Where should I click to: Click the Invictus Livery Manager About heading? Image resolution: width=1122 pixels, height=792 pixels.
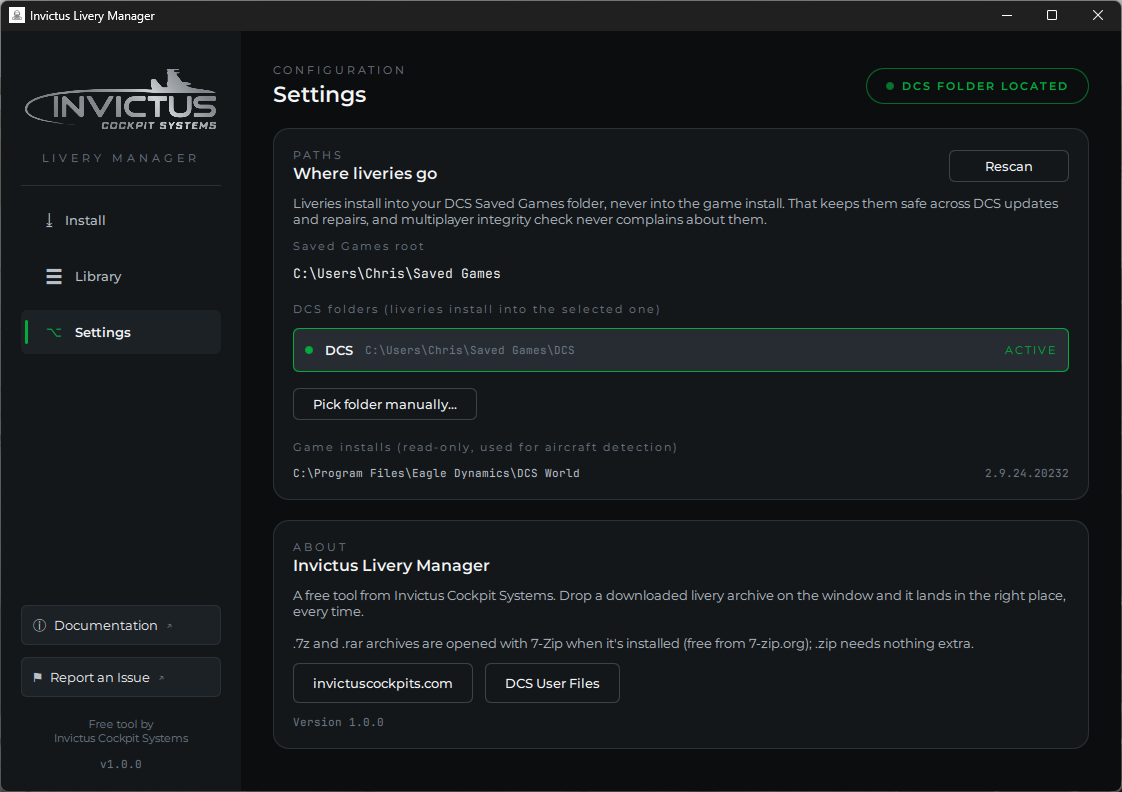[x=391, y=565]
